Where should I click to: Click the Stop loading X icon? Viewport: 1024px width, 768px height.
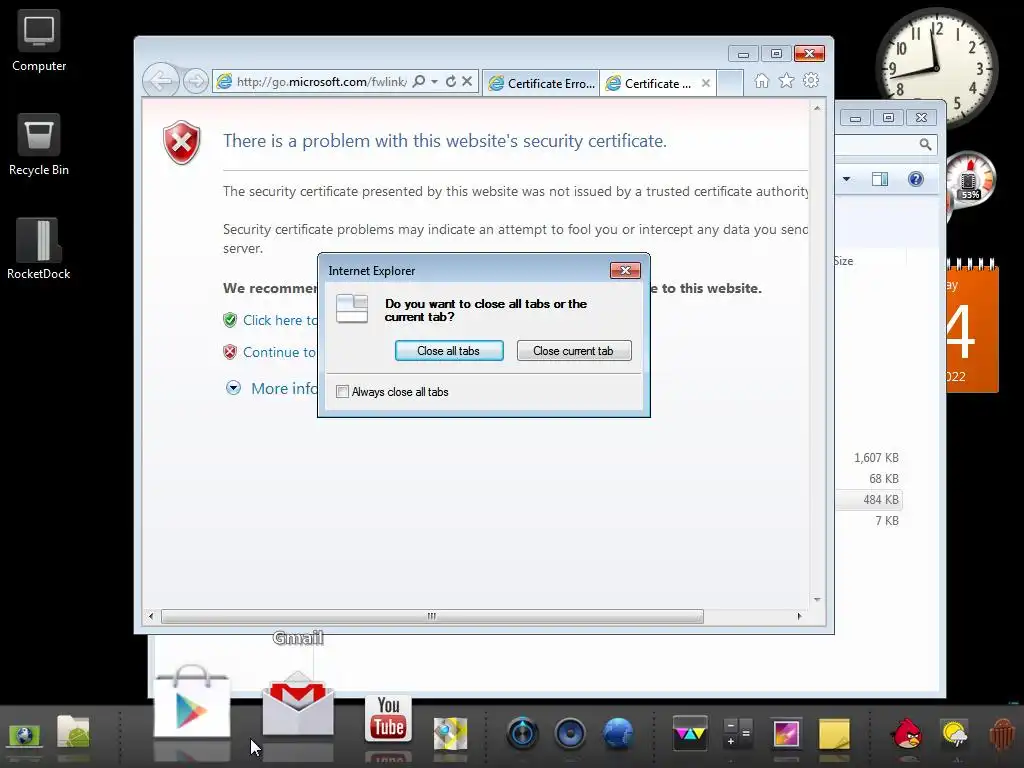click(x=467, y=81)
